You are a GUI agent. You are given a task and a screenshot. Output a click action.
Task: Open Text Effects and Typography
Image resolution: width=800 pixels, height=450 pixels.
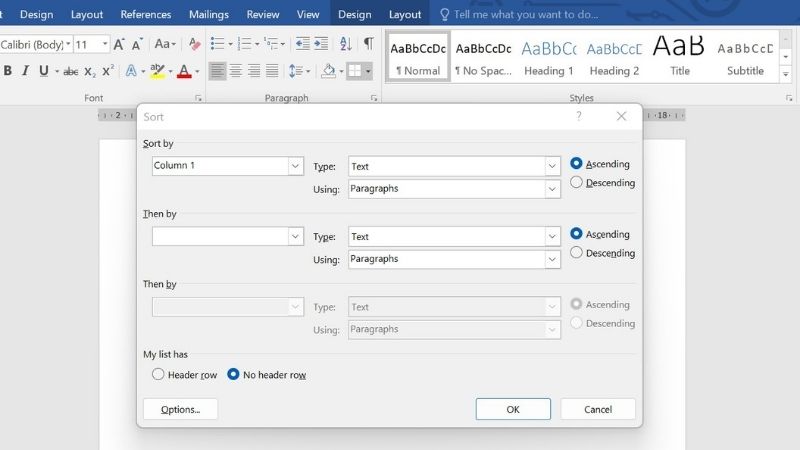coord(131,71)
